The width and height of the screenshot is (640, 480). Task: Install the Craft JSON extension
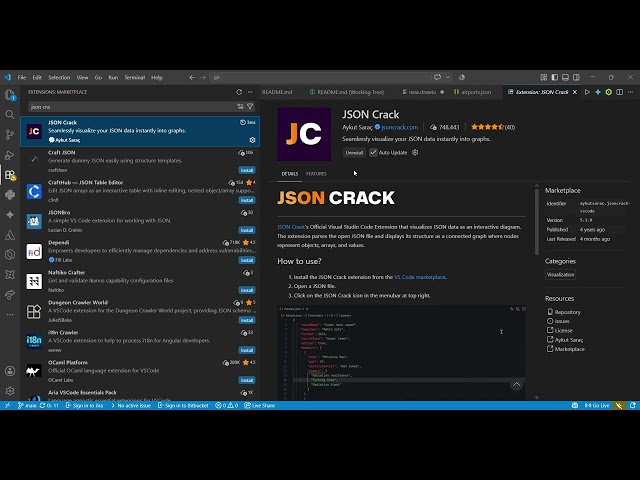pyautogui.click(x=247, y=170)
